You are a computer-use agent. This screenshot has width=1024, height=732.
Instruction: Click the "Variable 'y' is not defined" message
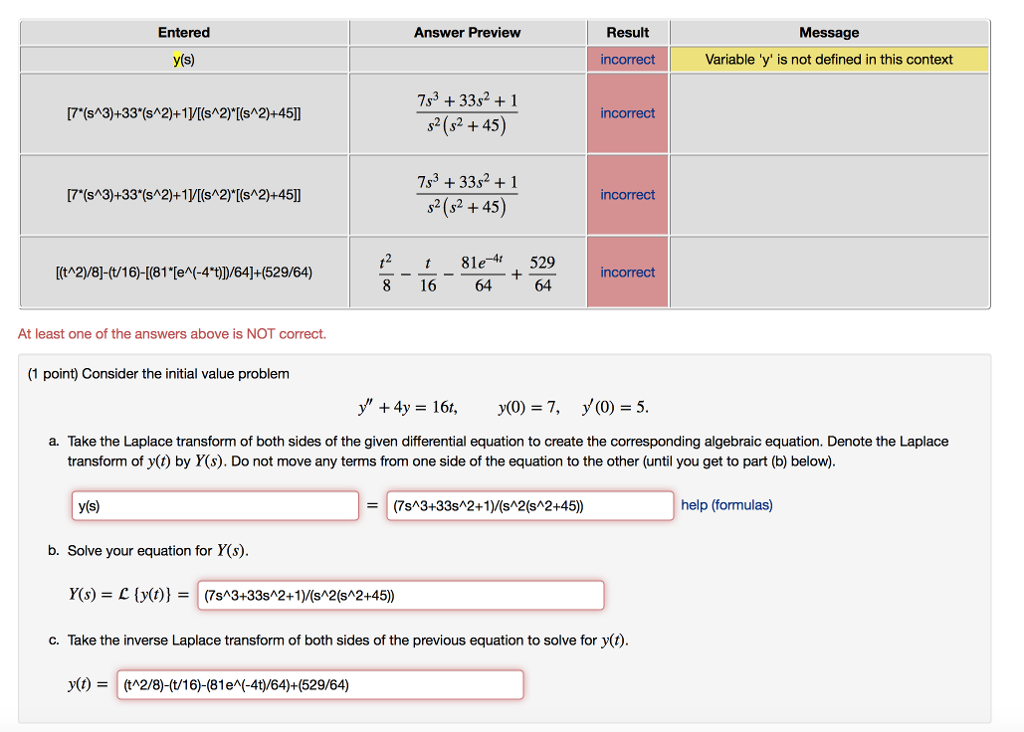click(x=829, y=60)
